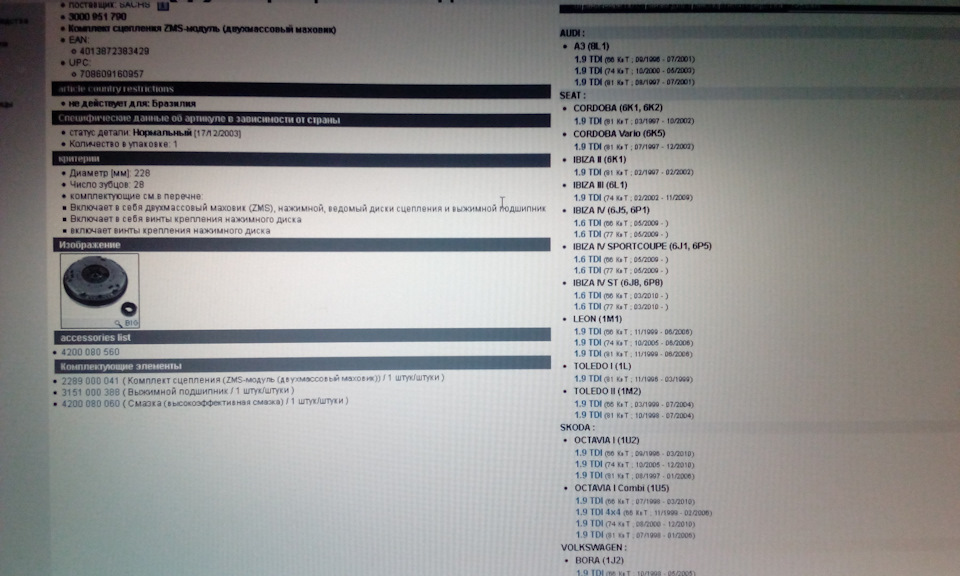The image size is (960, 576).
Task: Open IBIZA IV ST 1.6 TDI 66 kW link
Action: tap(587, 296)
